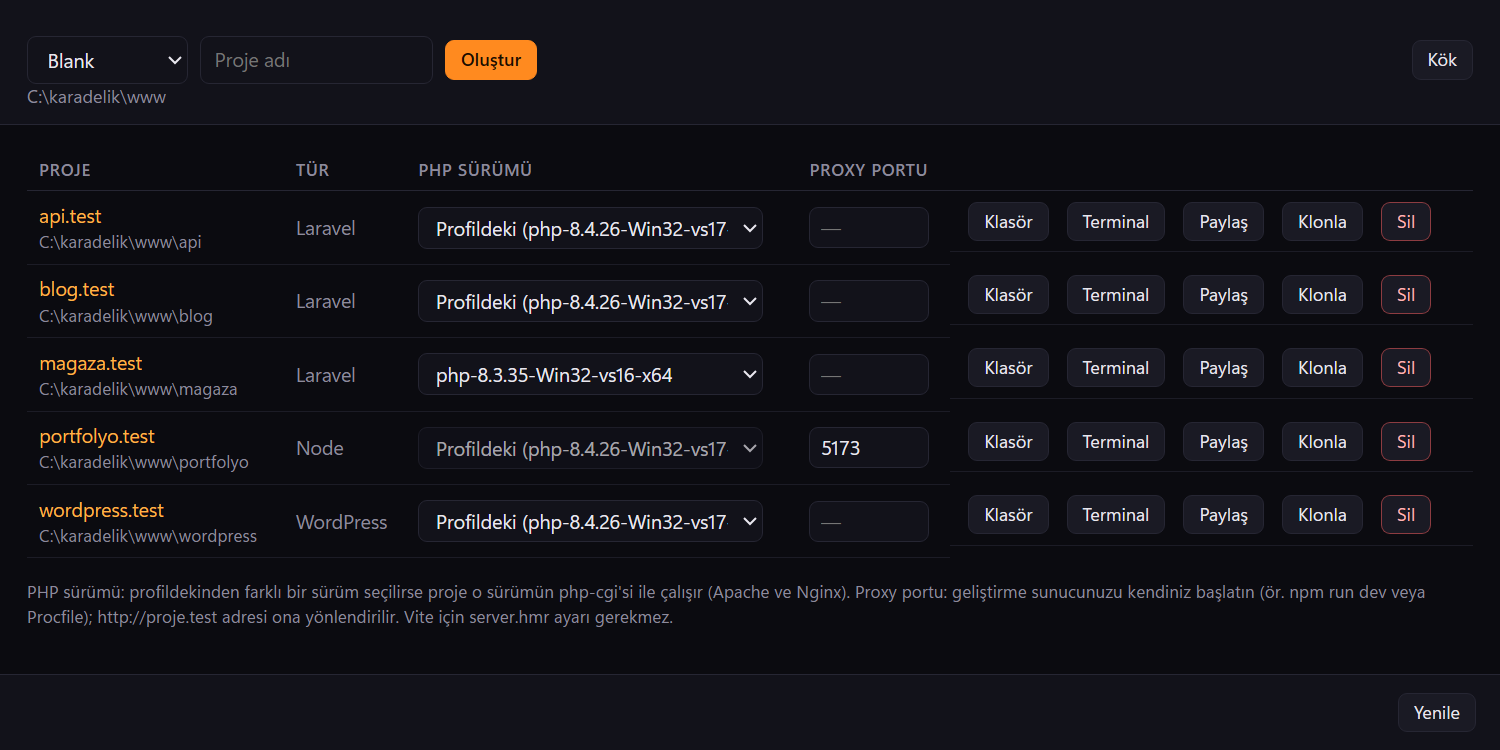Open the Blank template dropdown
Image resolution: width=1500 pixels, height=750 pixels.
pyautogui.click(x=107, y=60)
